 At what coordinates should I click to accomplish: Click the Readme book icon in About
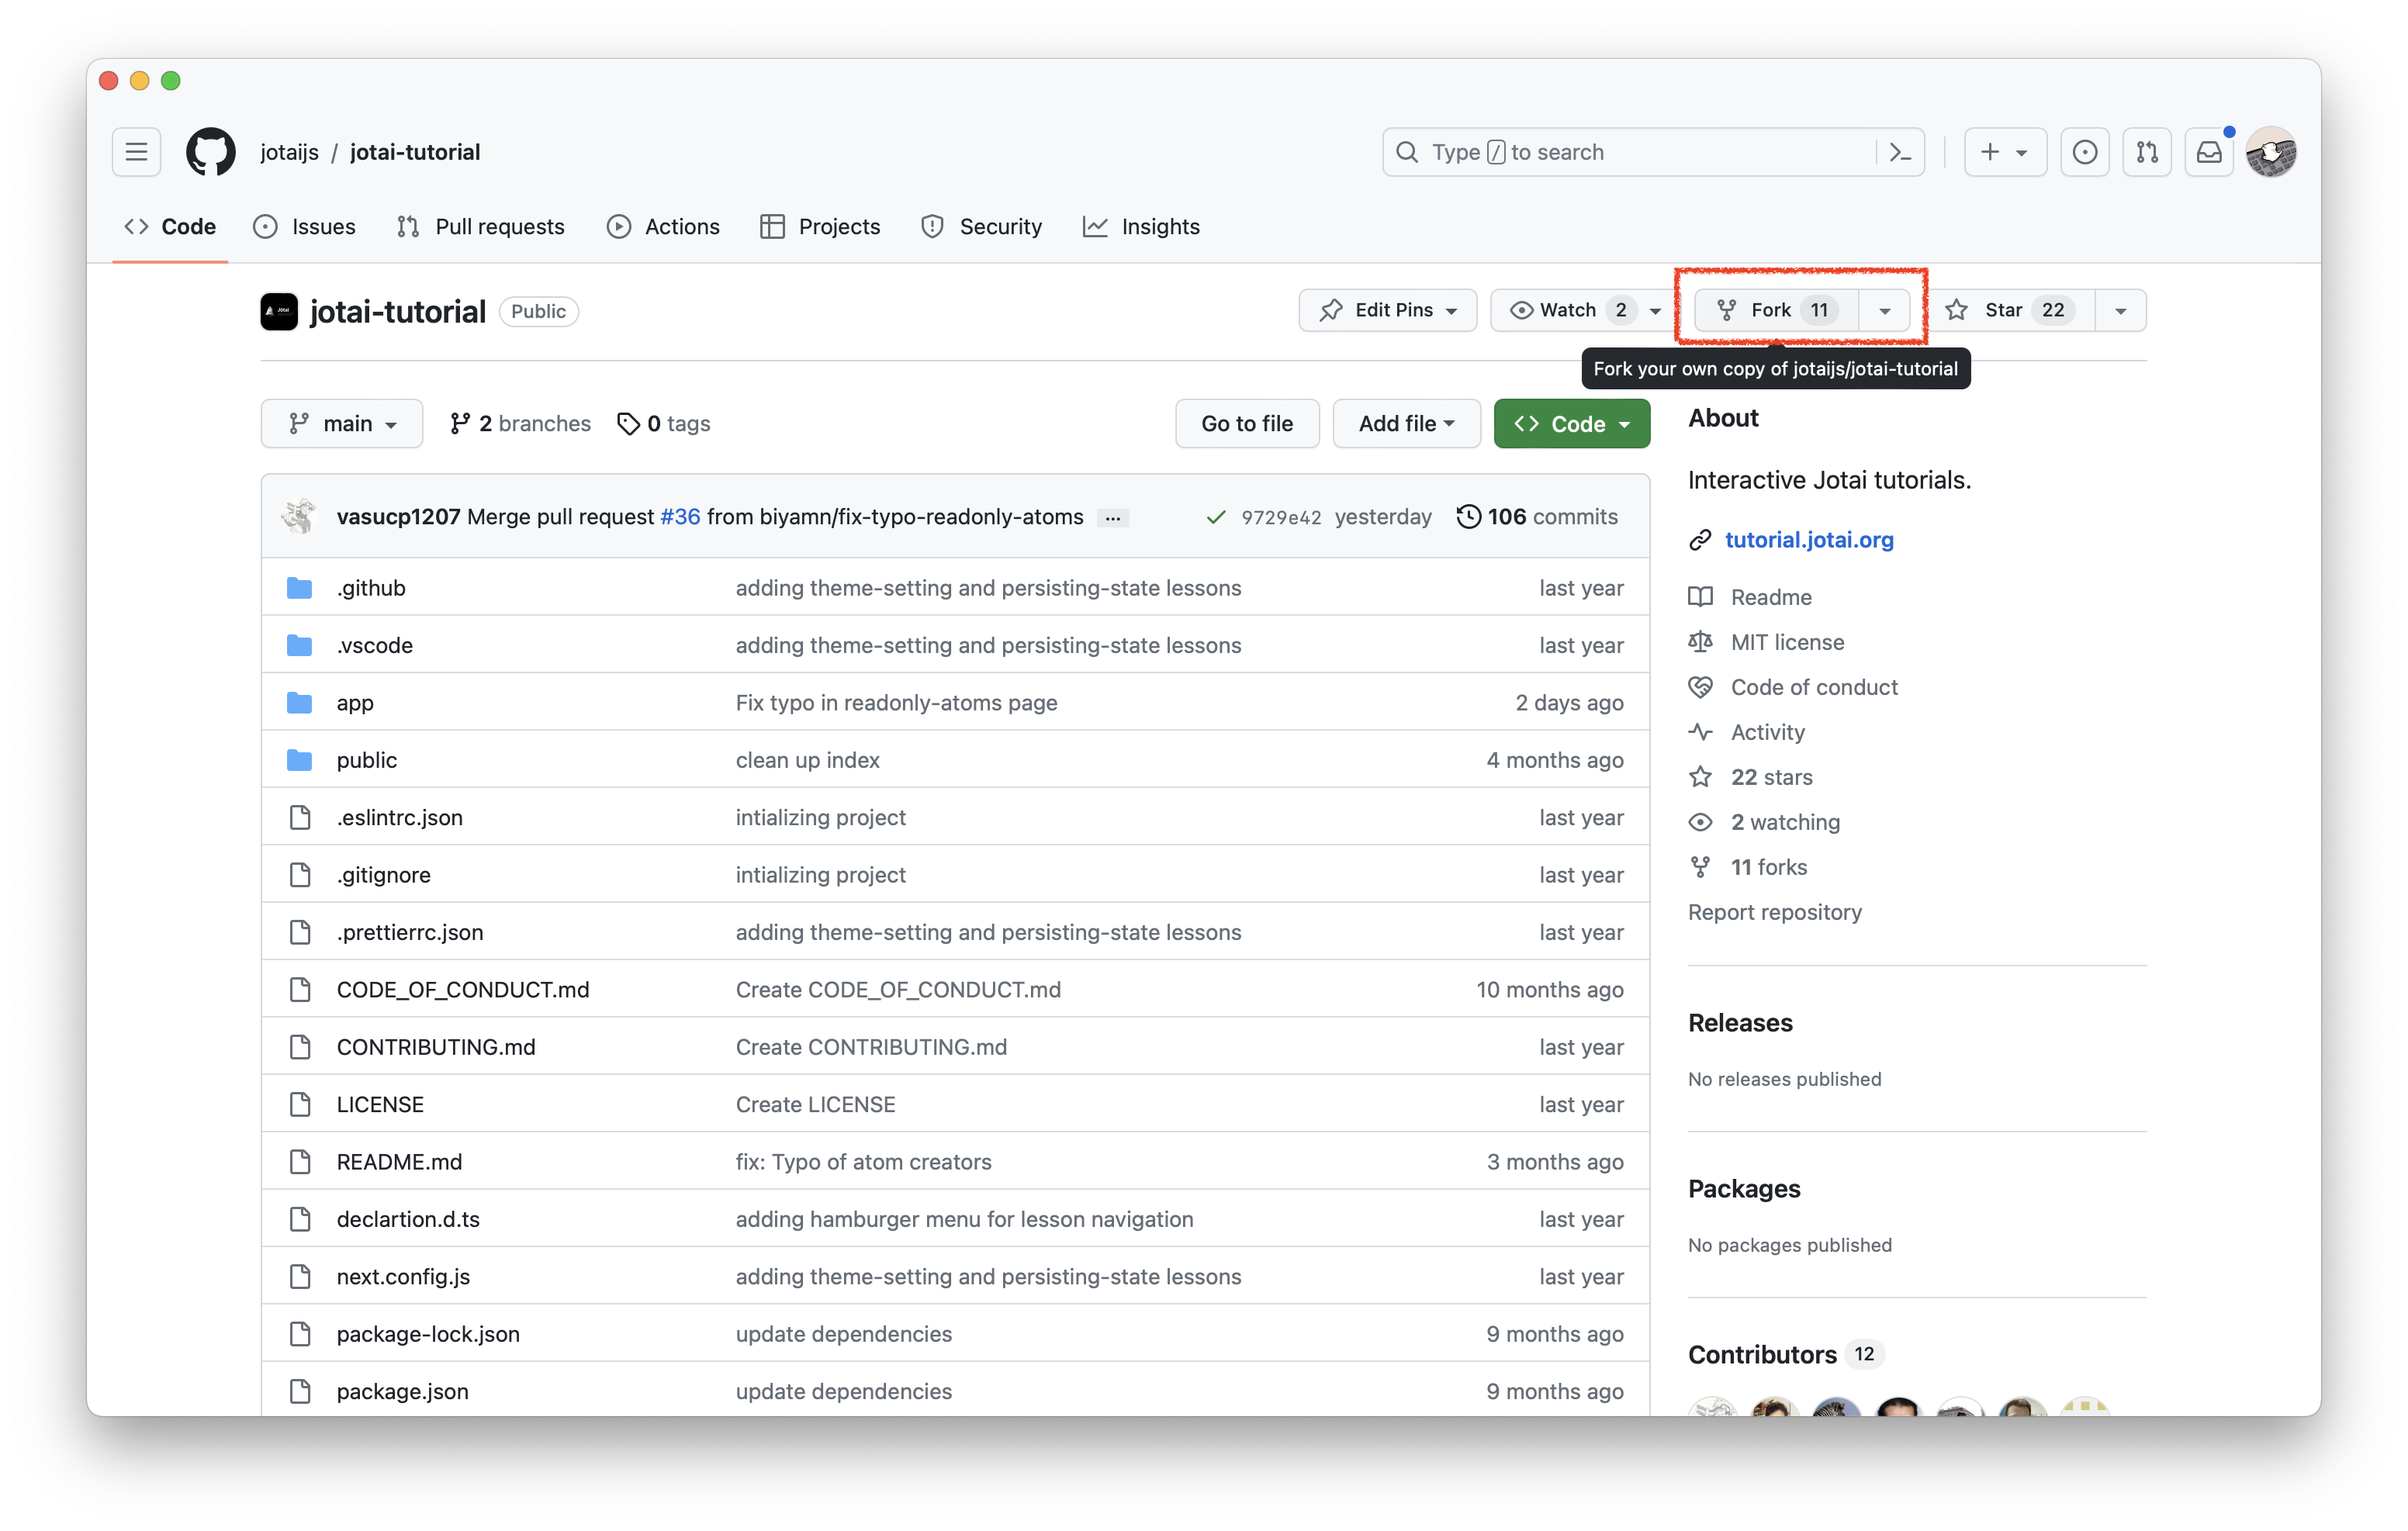(x=1700, y=597)
